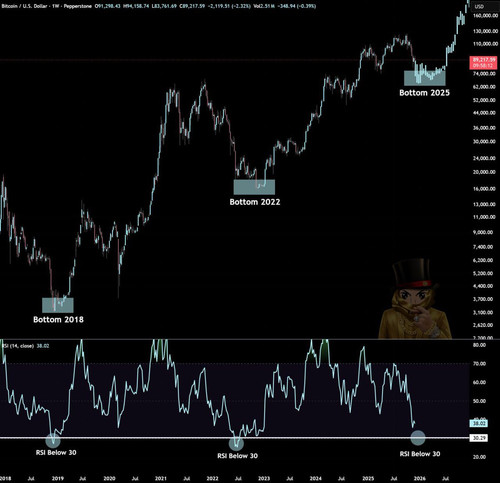The image size is (500, 483).
Task: Click the 60.00 RSI scale label
Action: tap(479, 382)
